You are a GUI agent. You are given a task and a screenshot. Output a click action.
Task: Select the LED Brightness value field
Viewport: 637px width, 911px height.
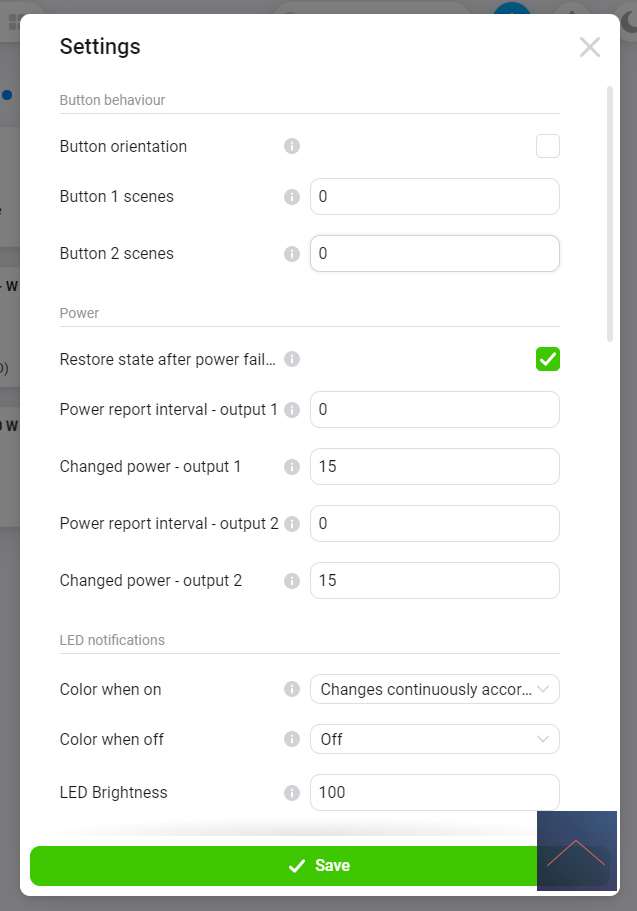pyautogui.click(x=434, y=793)
